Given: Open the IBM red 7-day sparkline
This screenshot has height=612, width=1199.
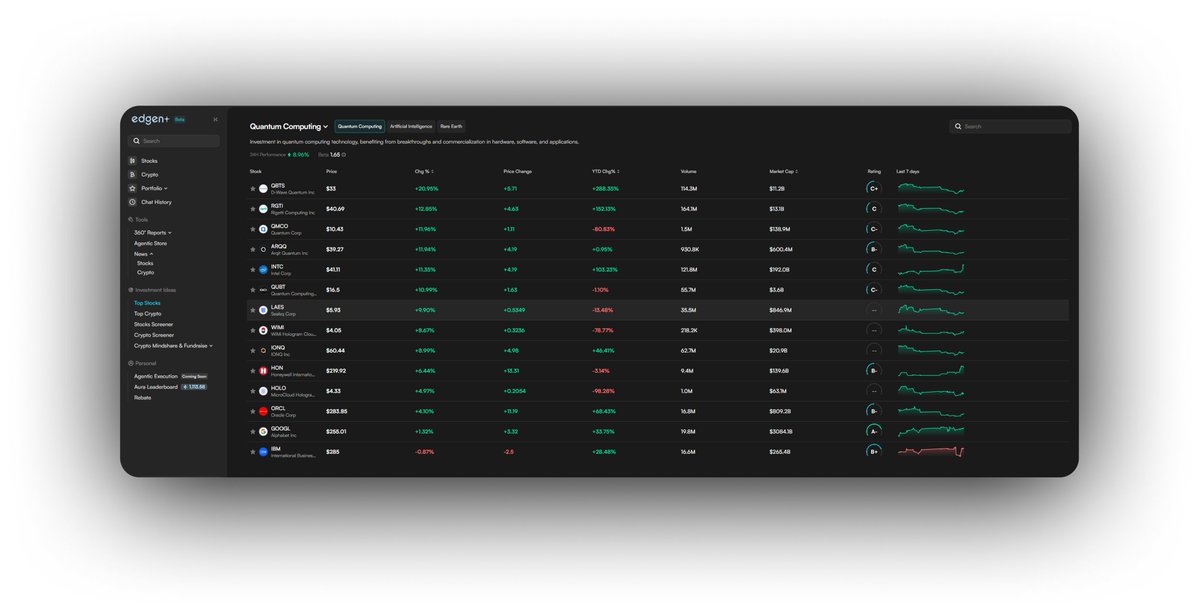Looking at the screenshot, I should [931, 451].
